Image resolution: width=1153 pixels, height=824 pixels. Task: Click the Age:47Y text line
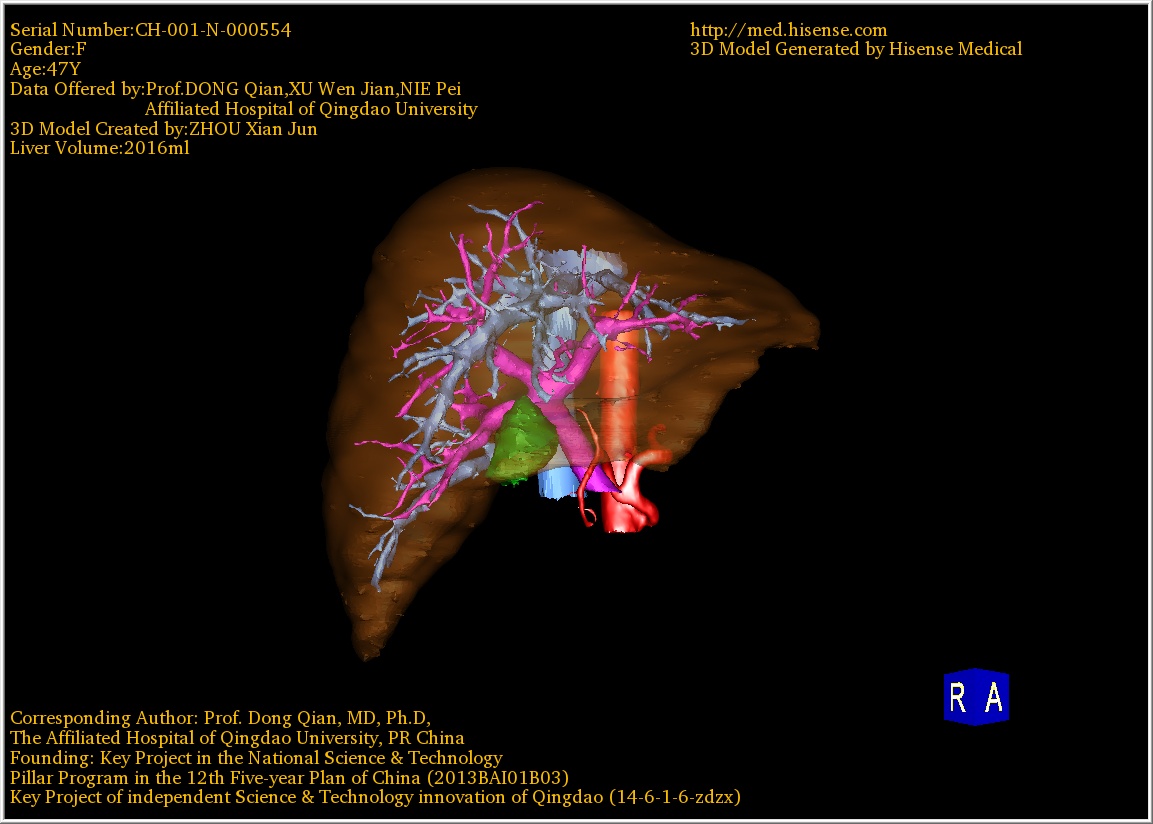pyautogui.click(x=46, y=69)
